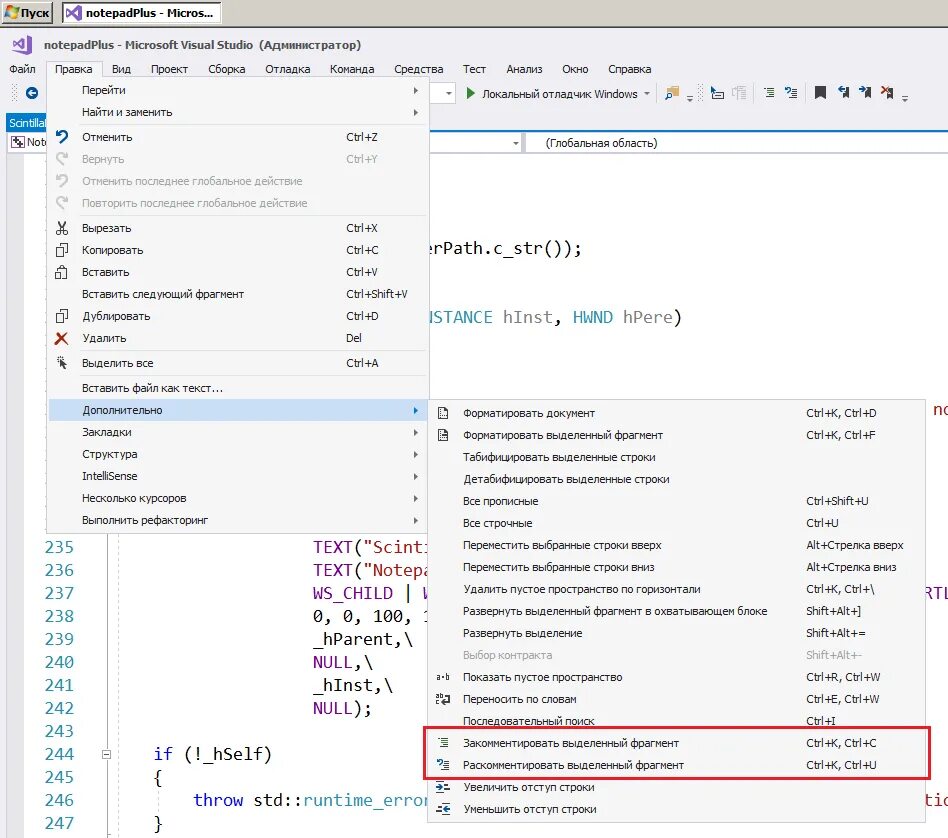The height and width of the screenshot is (838, 948).
Task: Click the Undo icon next to Отменить
Action: coord(62,137)
